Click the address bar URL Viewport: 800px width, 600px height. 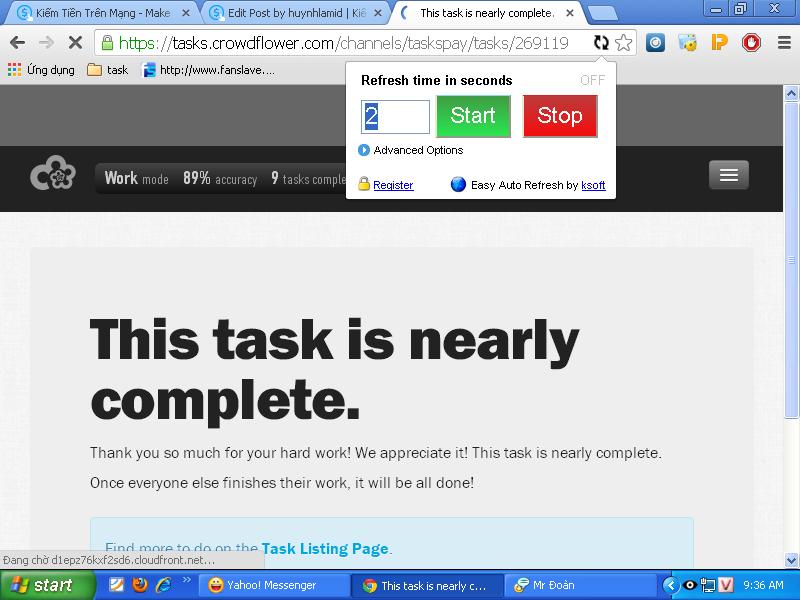(344, 43)
